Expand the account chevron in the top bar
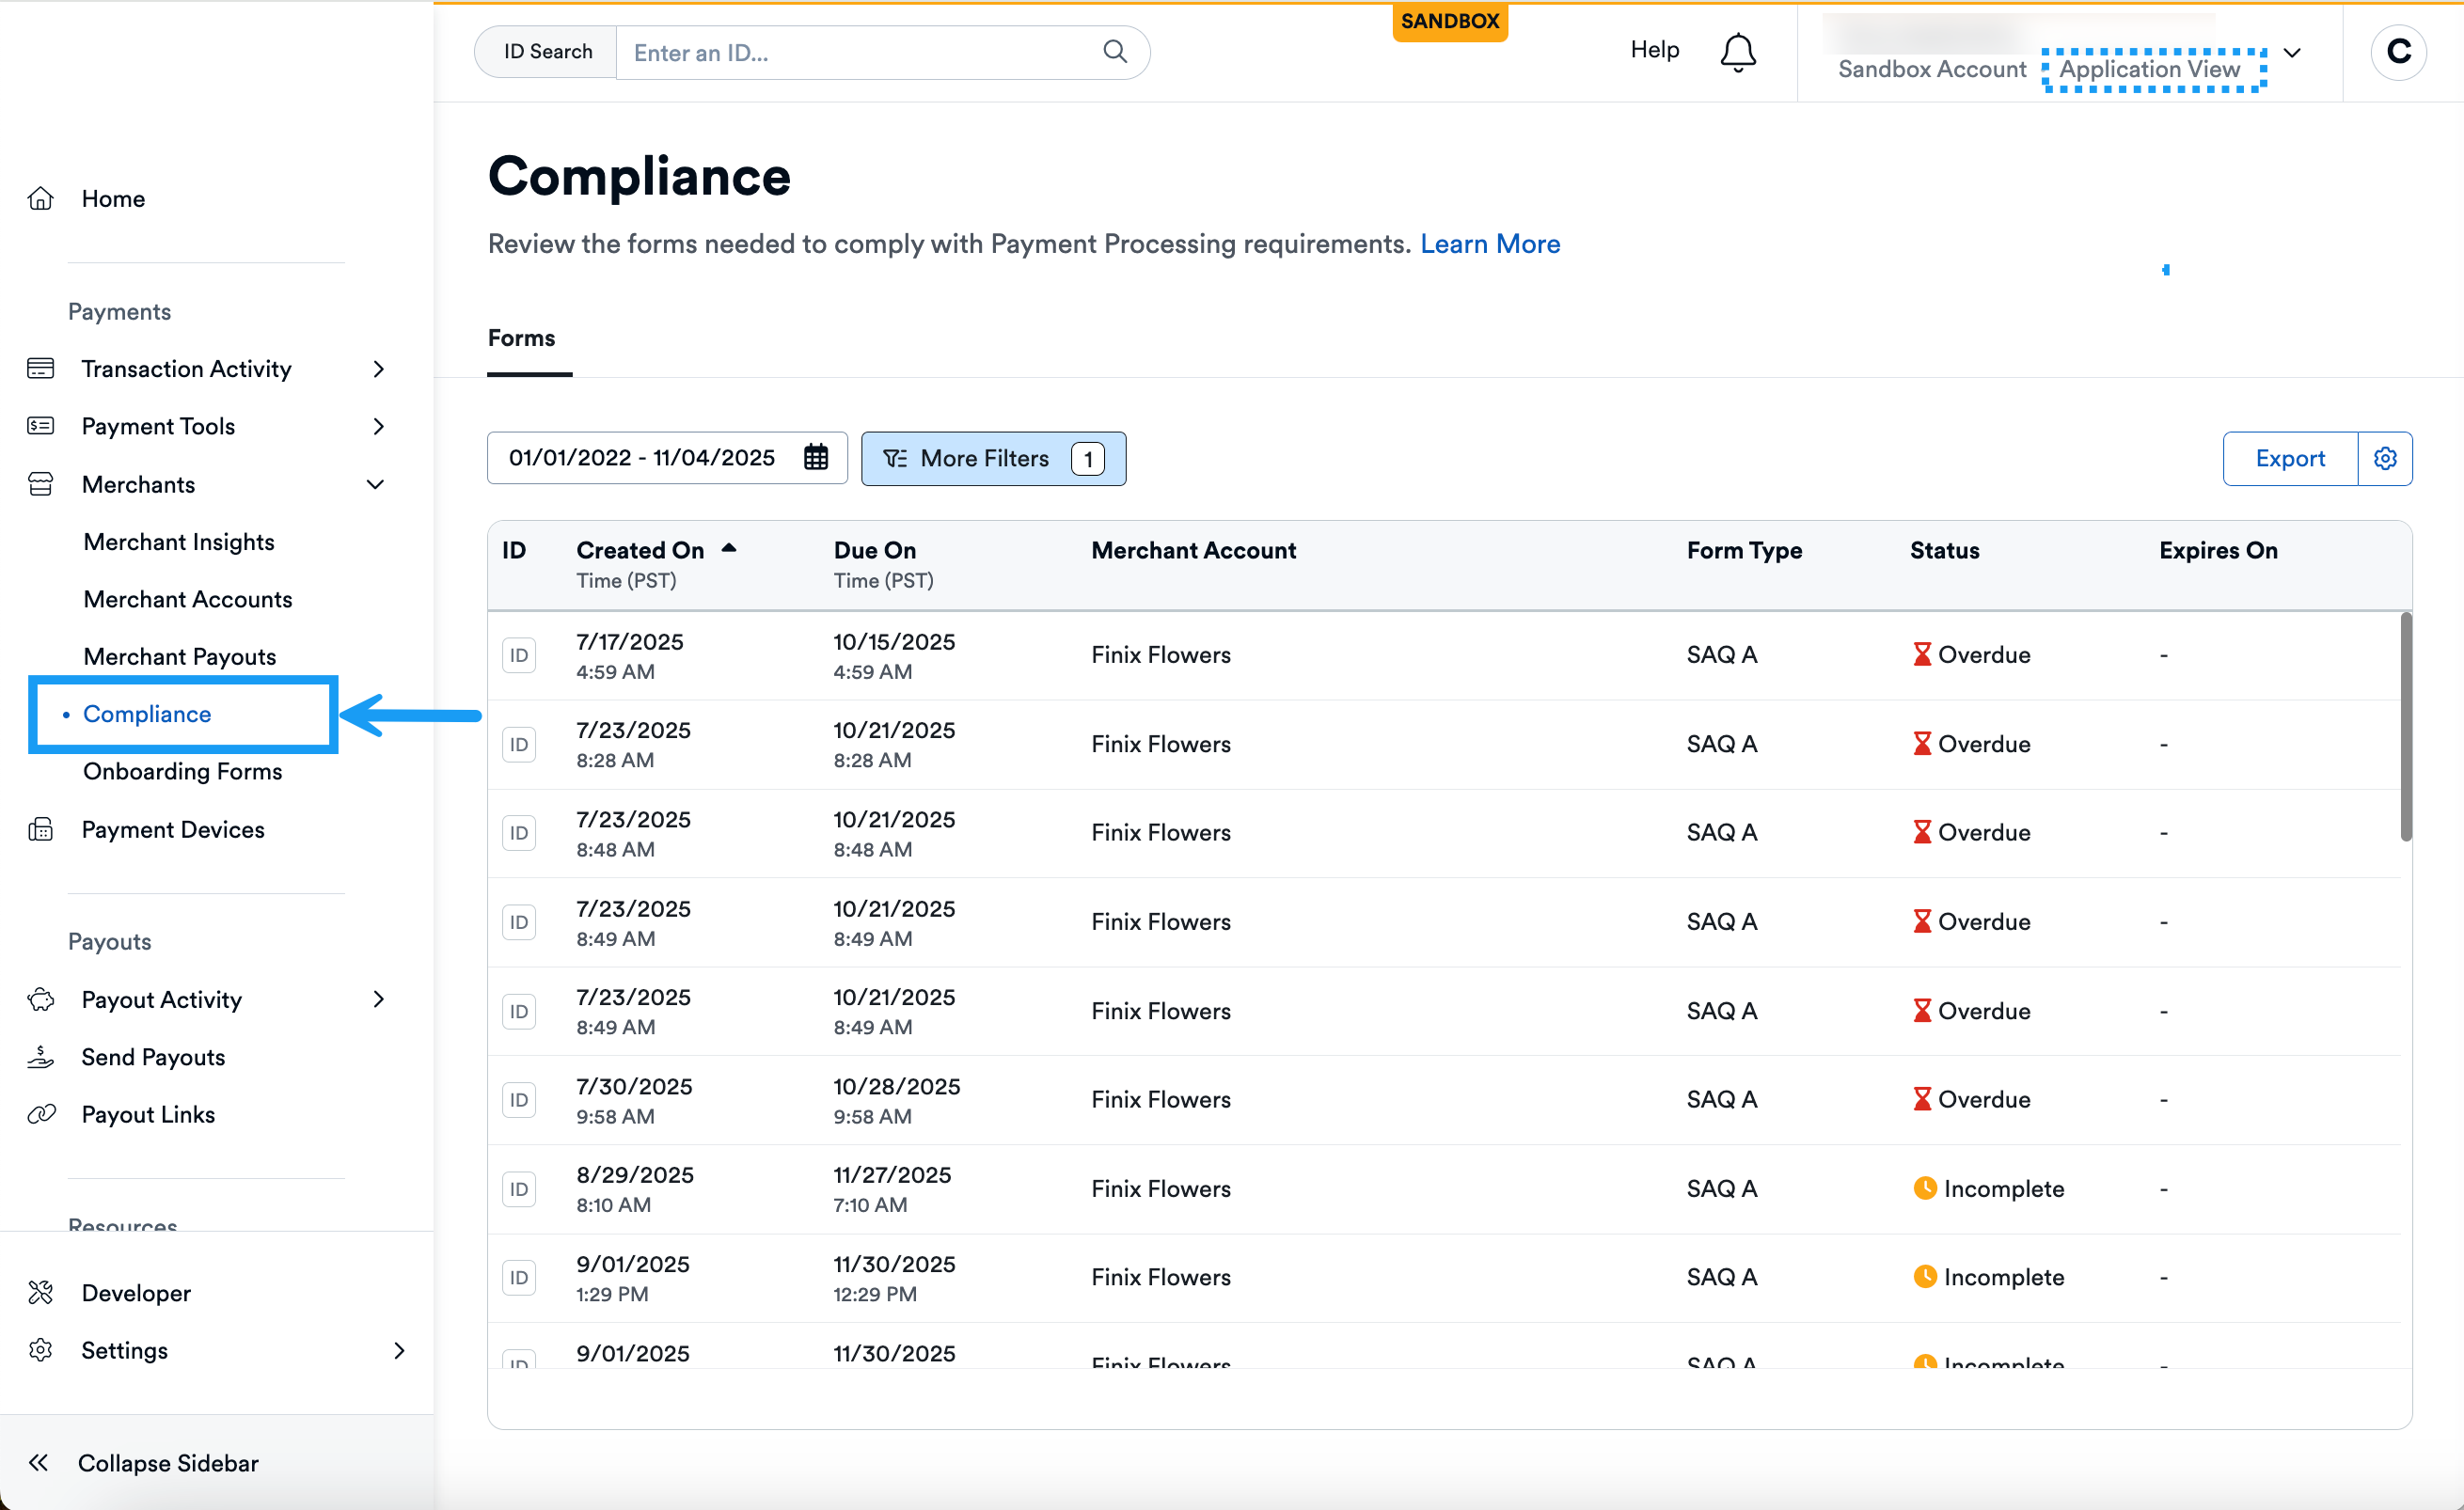The image size is (2464, 1510). (x=2294, y=53)
